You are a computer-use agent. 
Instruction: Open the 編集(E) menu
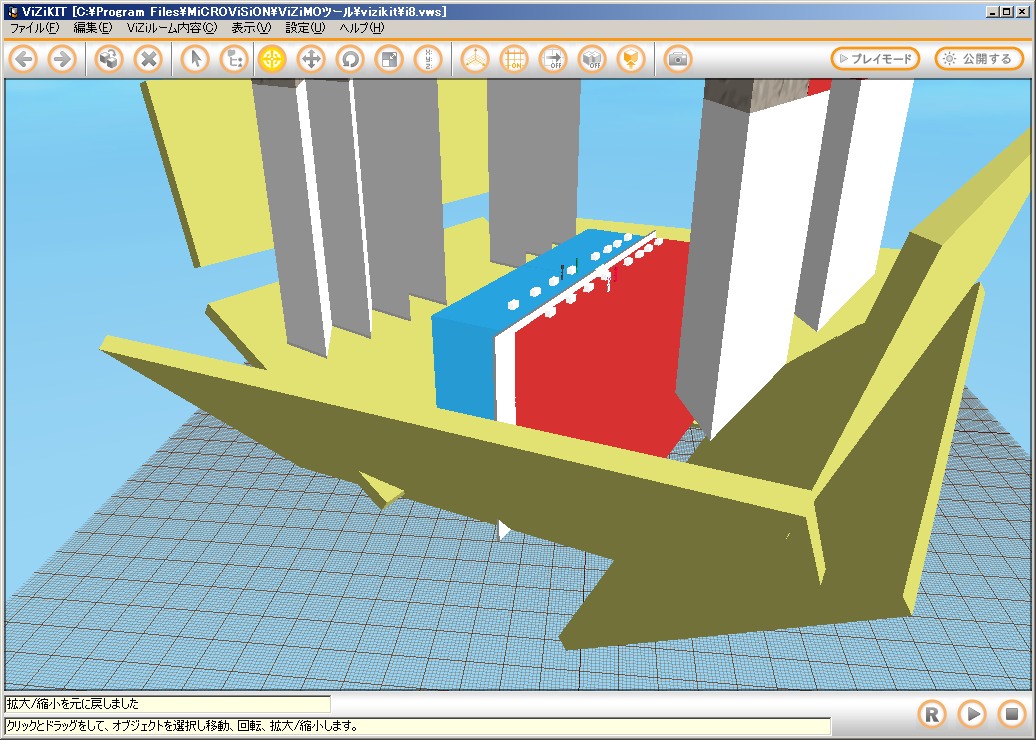click(93, 28)
